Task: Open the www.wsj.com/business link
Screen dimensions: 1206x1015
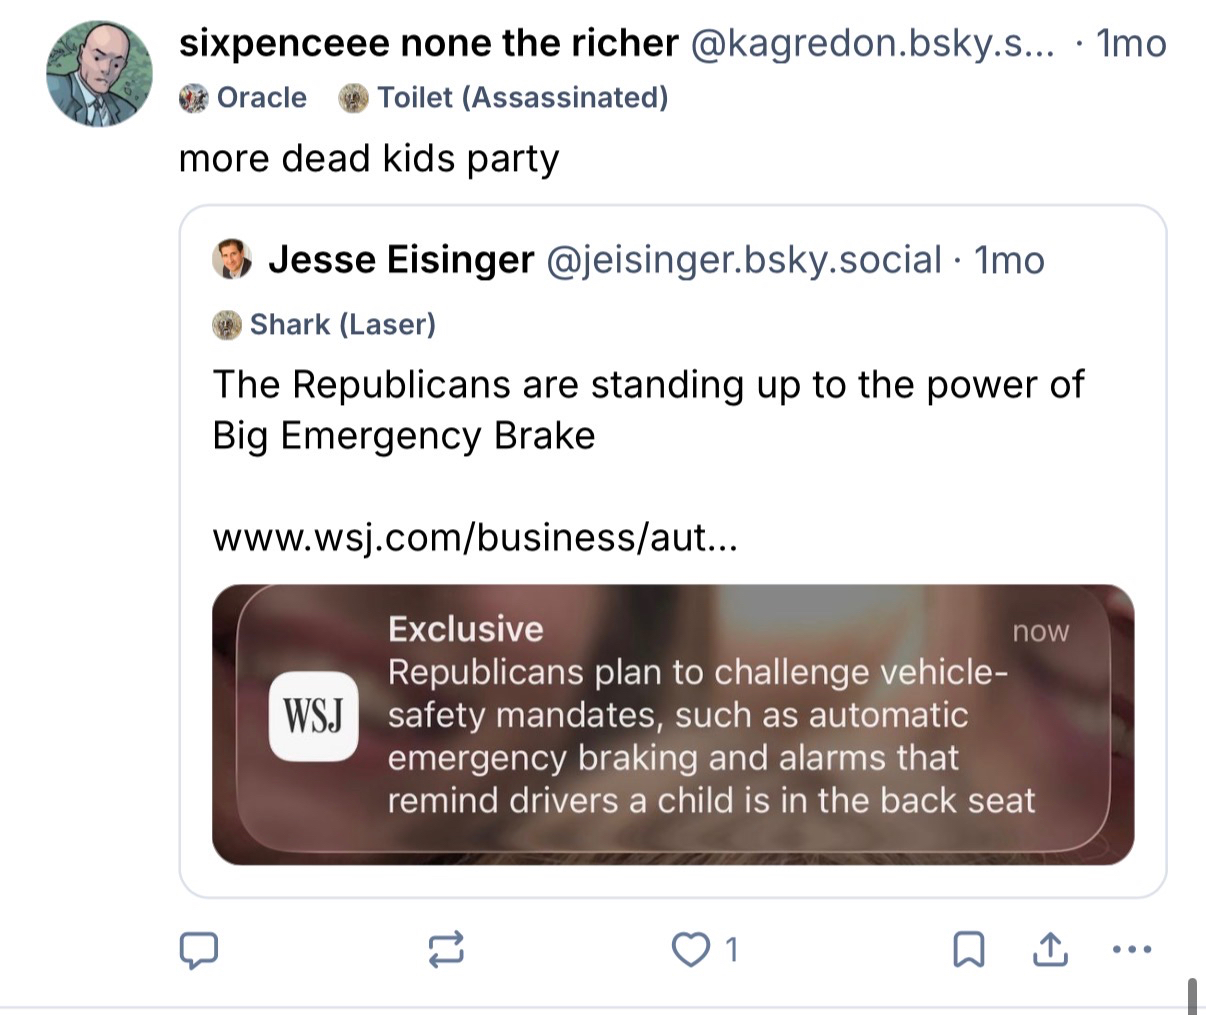Action: (x=475, y=538)
